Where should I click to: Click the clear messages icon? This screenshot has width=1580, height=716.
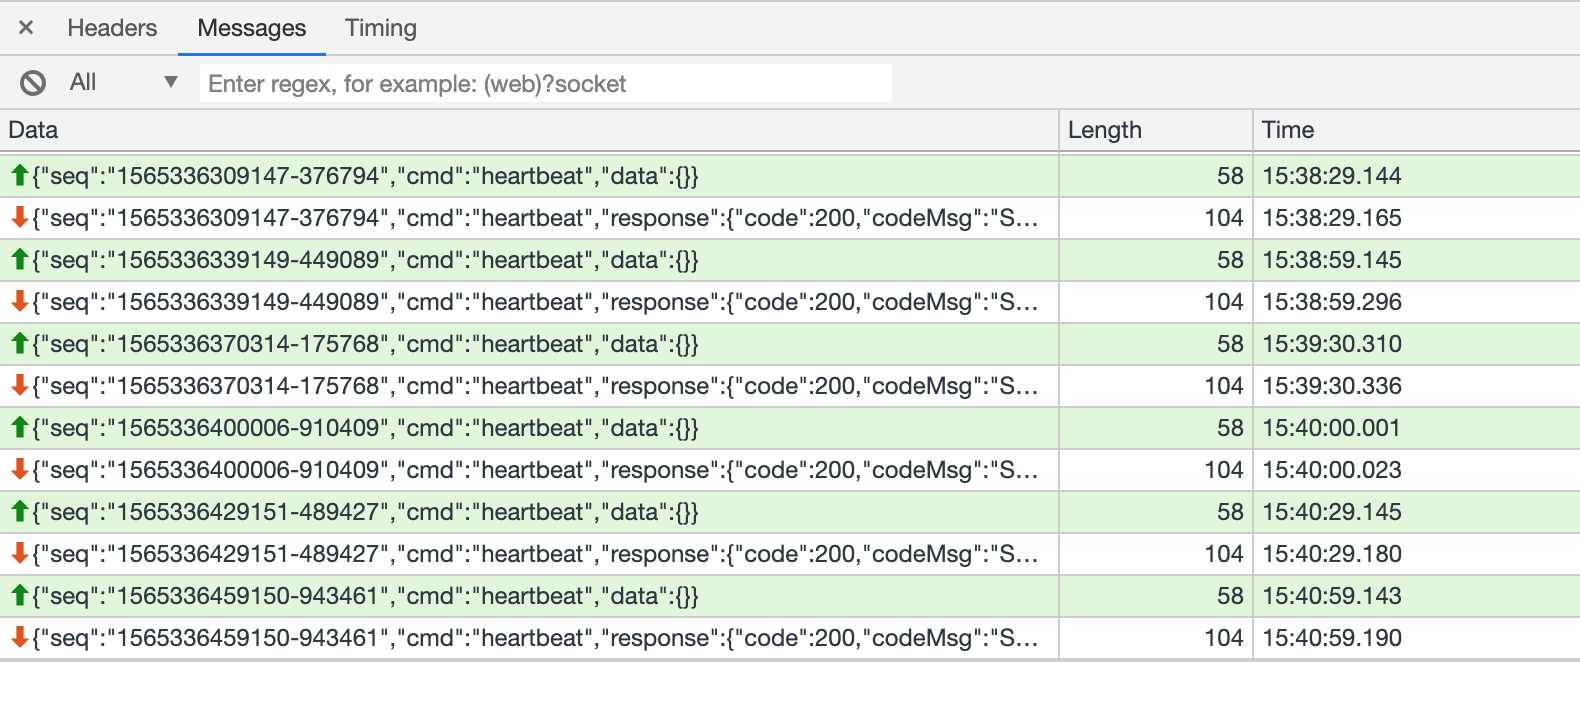pyautogui.click(x=33, y=83)
